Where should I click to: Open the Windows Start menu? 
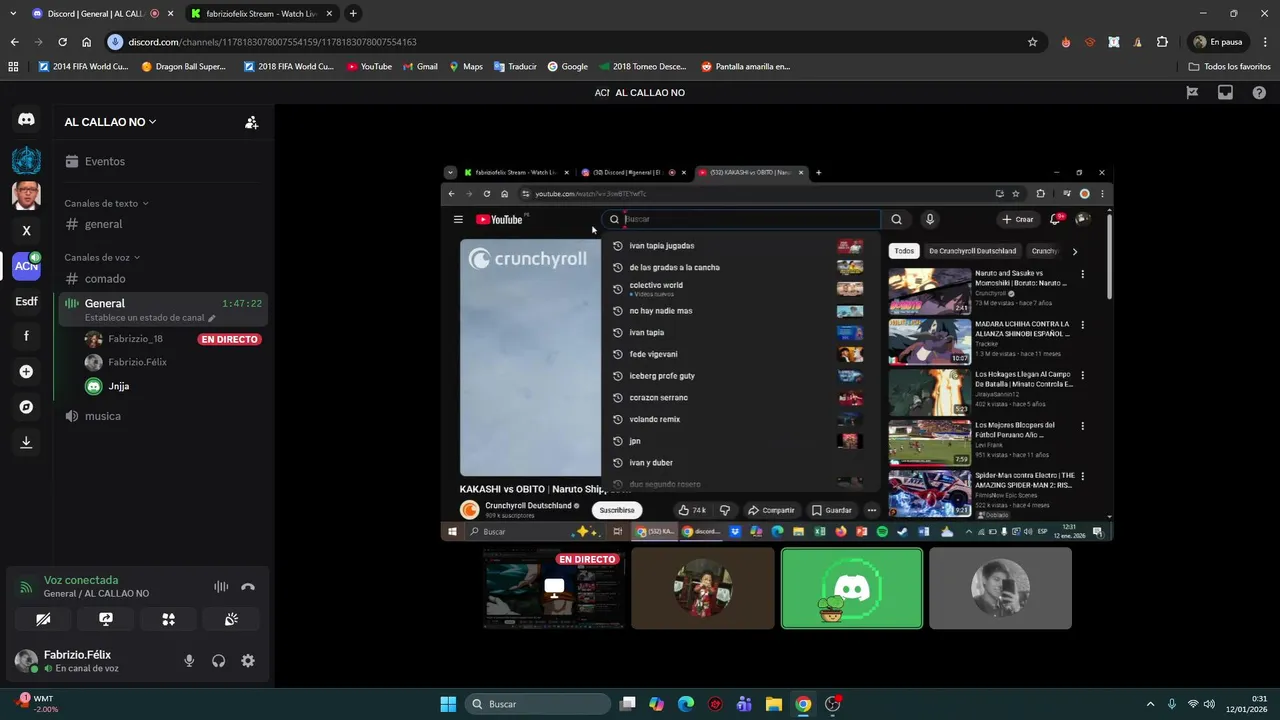coord(448,704)
